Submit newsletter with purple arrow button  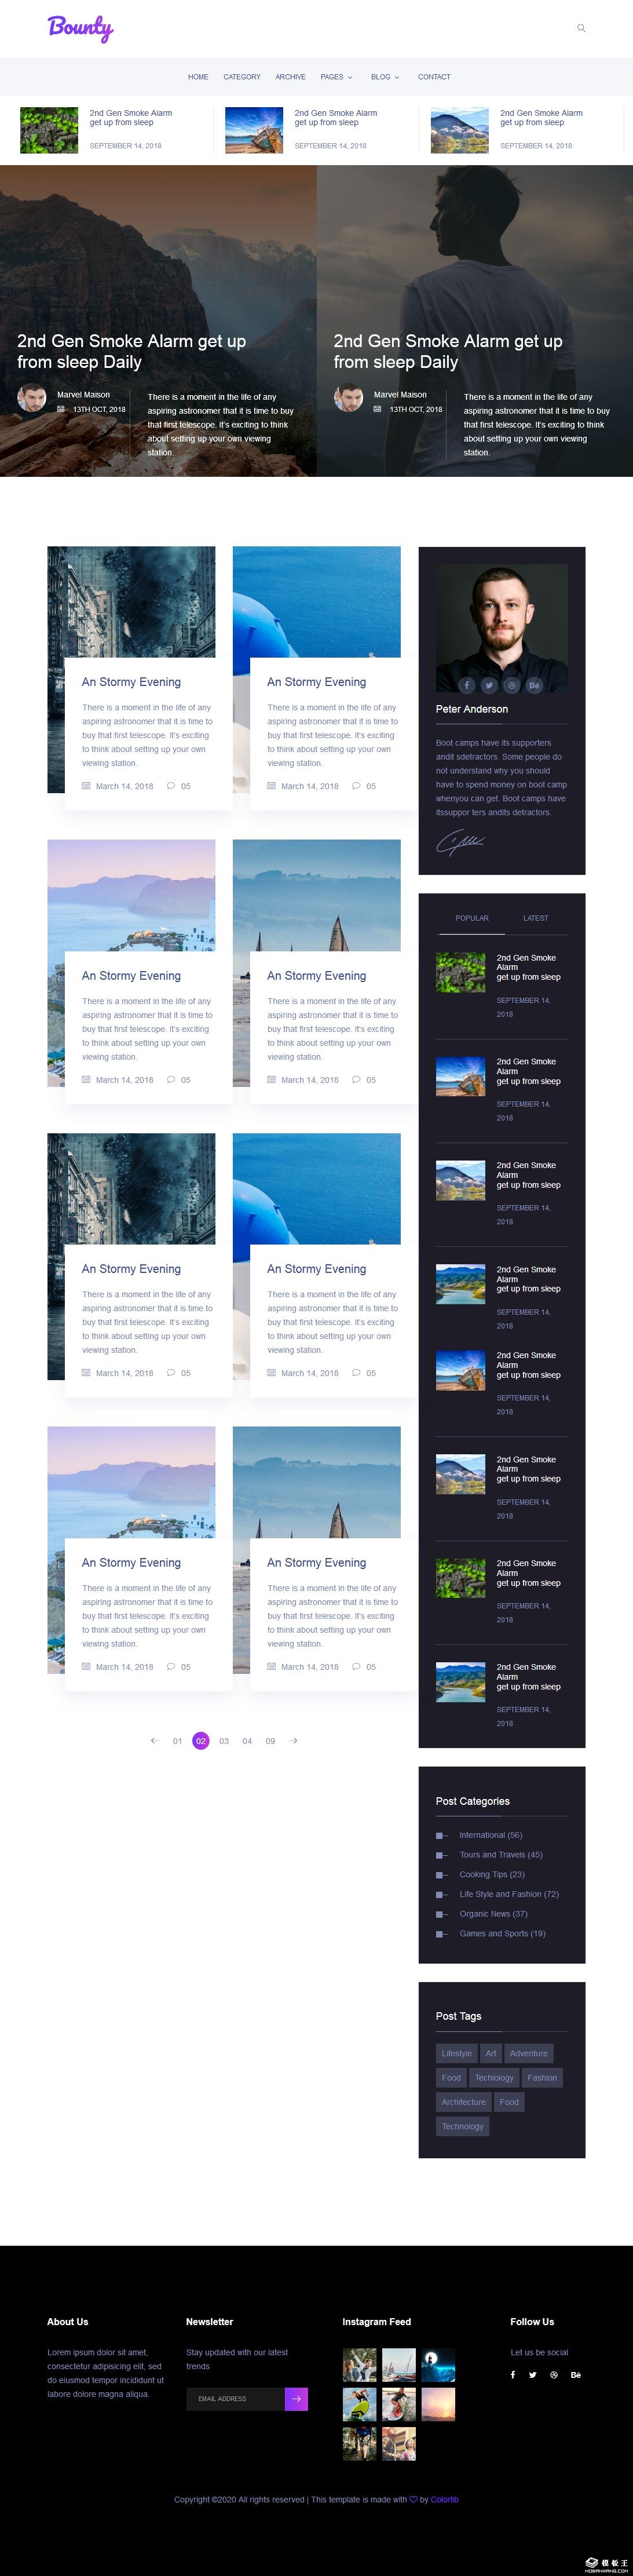point(296,2399)
